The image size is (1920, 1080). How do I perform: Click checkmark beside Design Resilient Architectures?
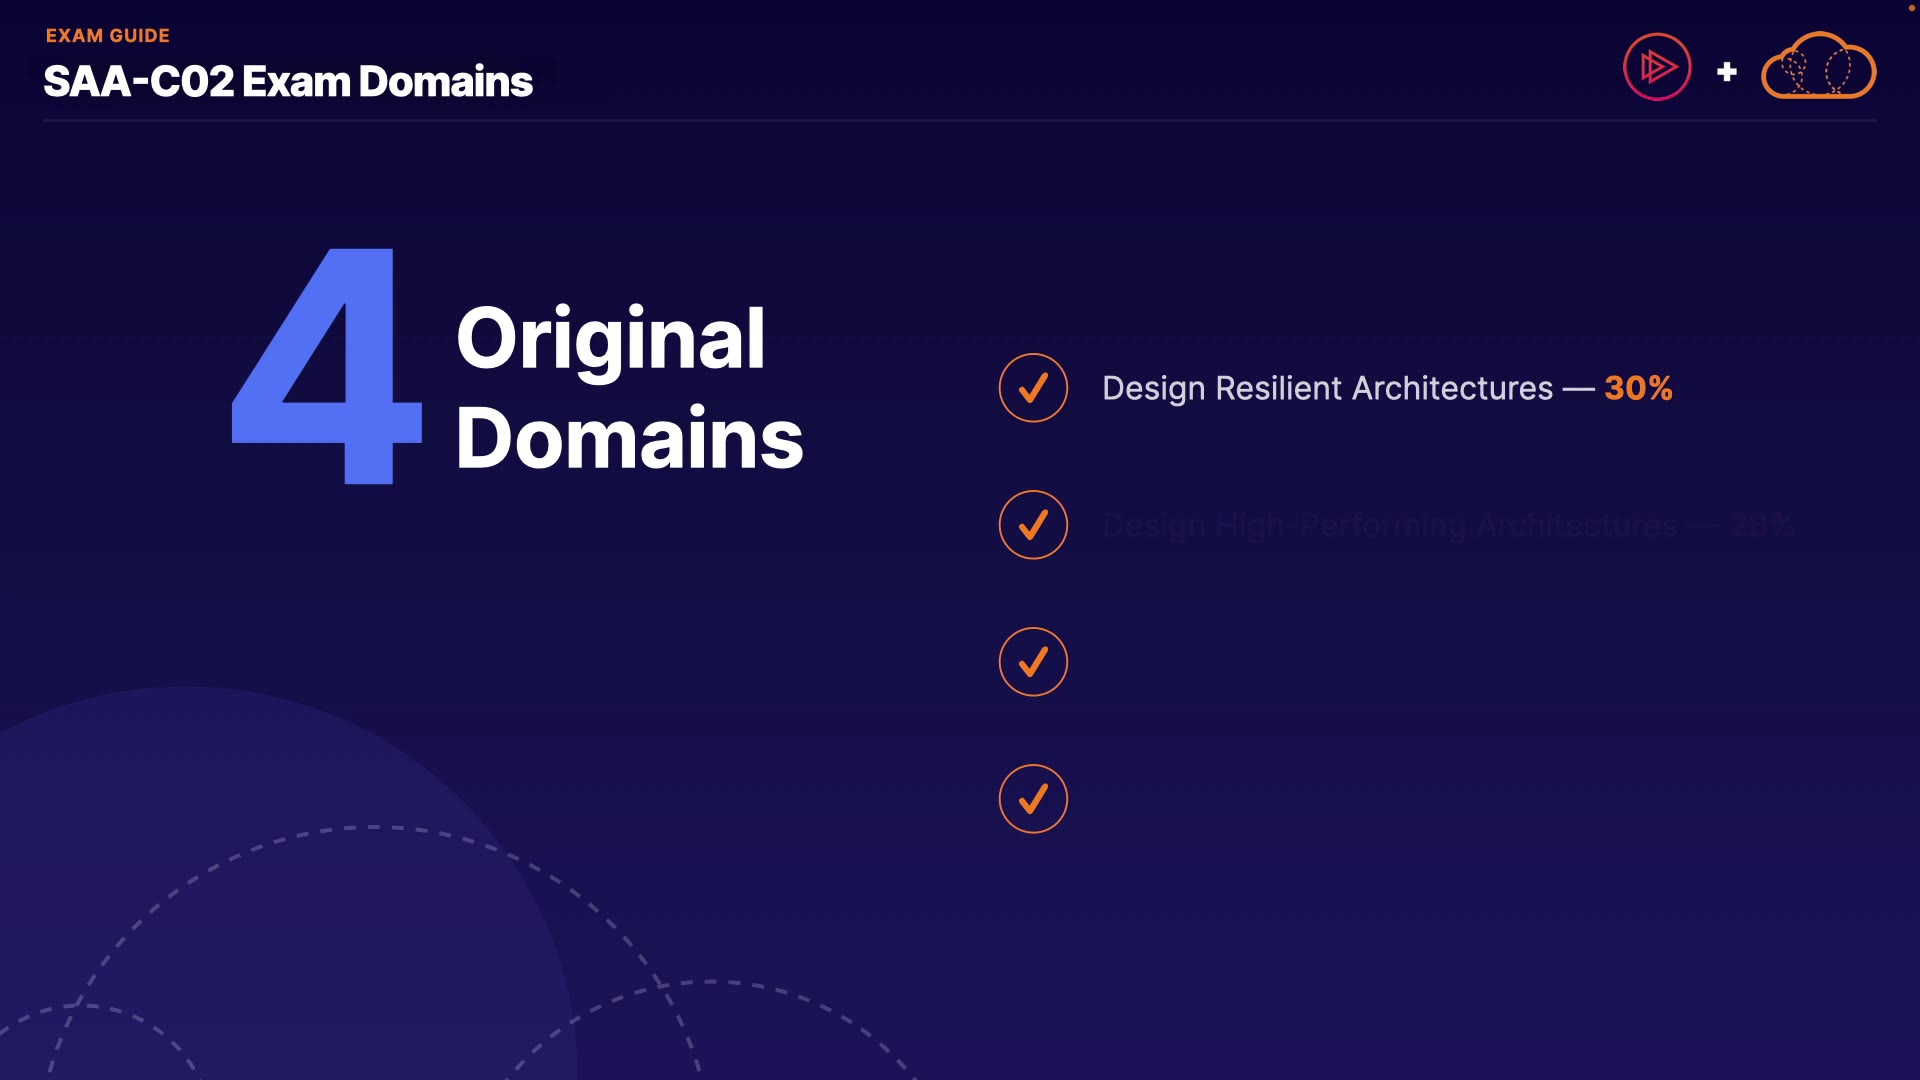coord(1033,388)
